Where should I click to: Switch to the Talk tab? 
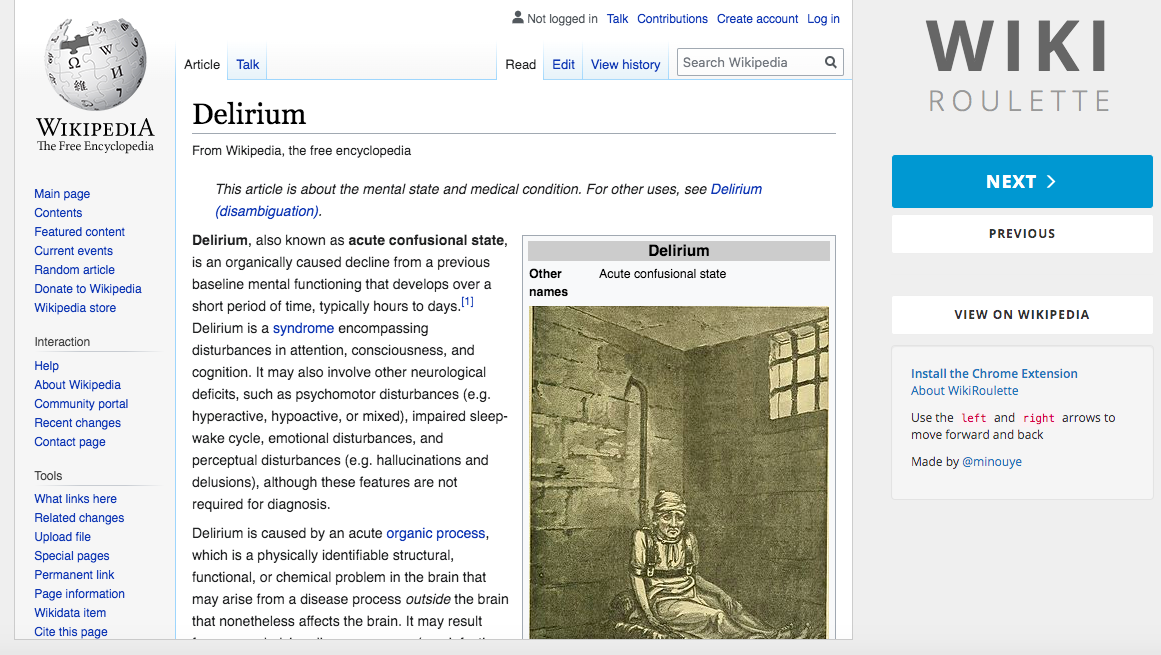[x=247, y=64]
